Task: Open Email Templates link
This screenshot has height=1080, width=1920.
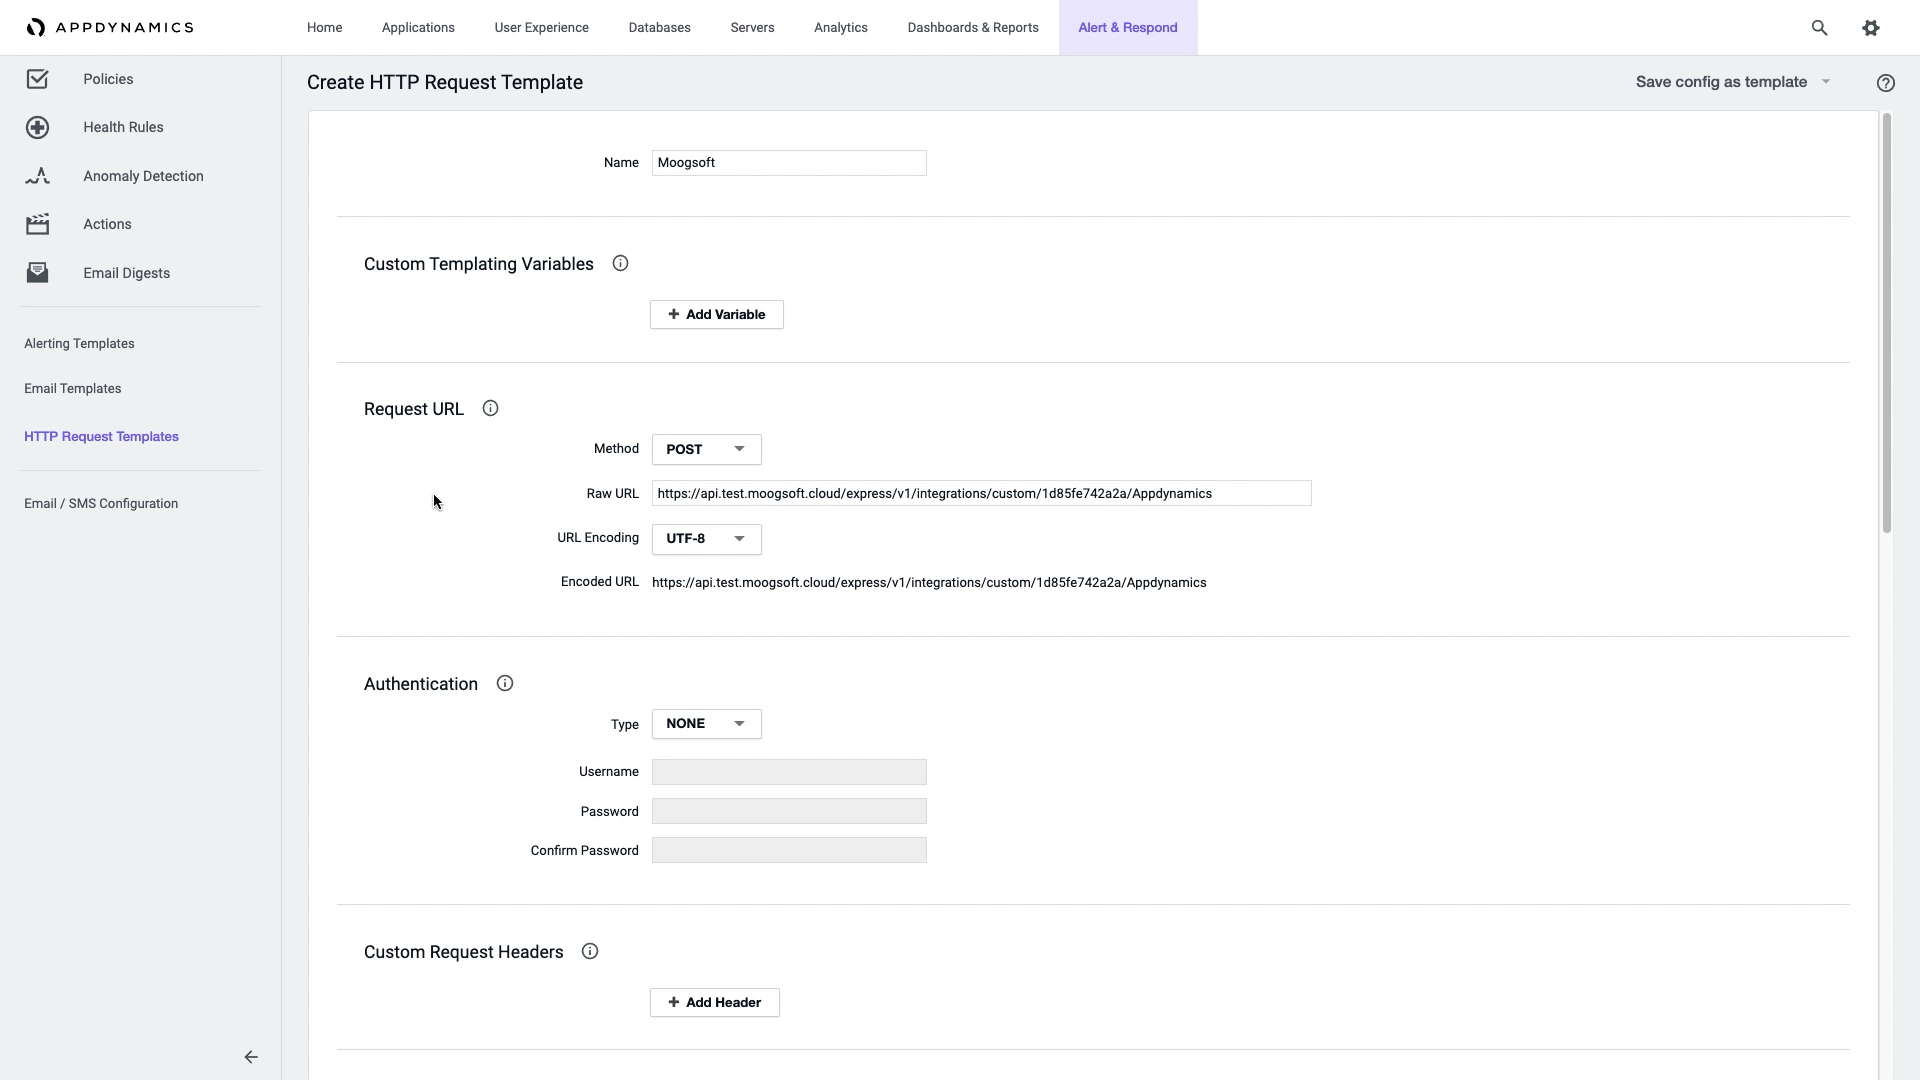Action: (x=72, y=389)
